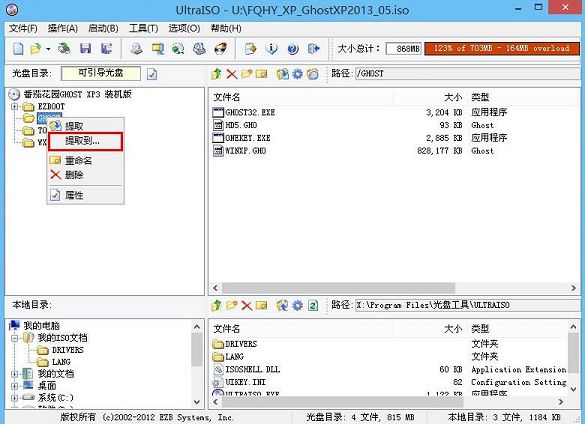The height and width of the screenshot is (424, 585).
Task: Click the disc label icon next to image gear
Action: coord(313,74)
